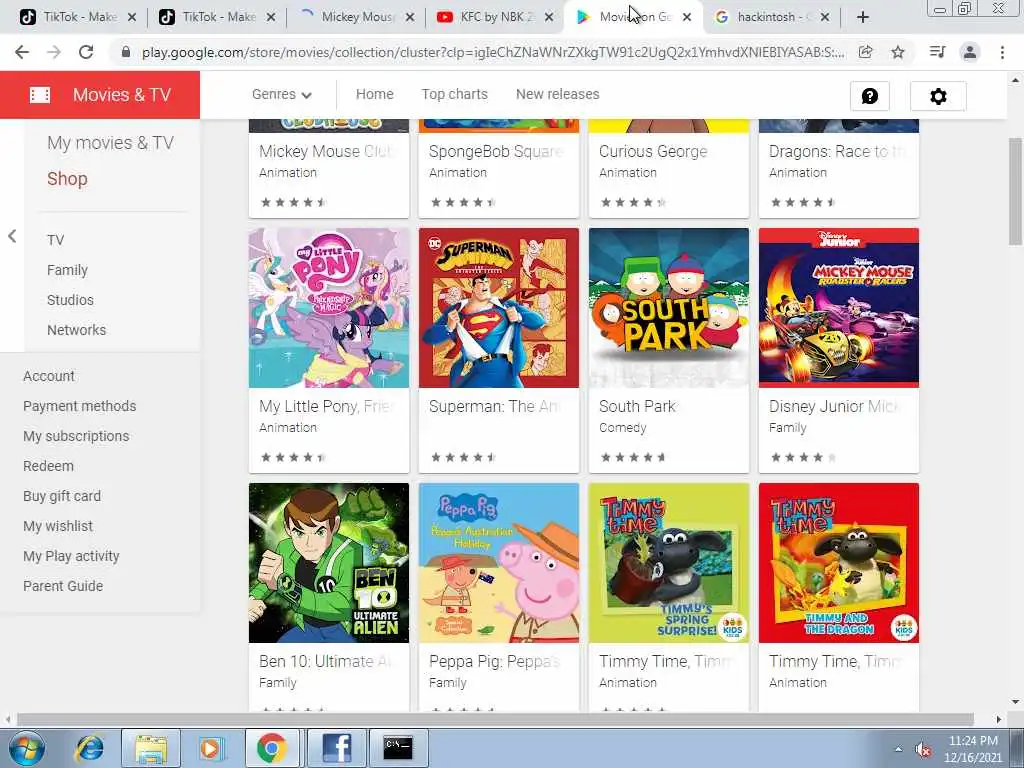Click the browser back arrow
Image resolution: width=1024 pixels, height=768 pixels.
click(x=22, y=52)
